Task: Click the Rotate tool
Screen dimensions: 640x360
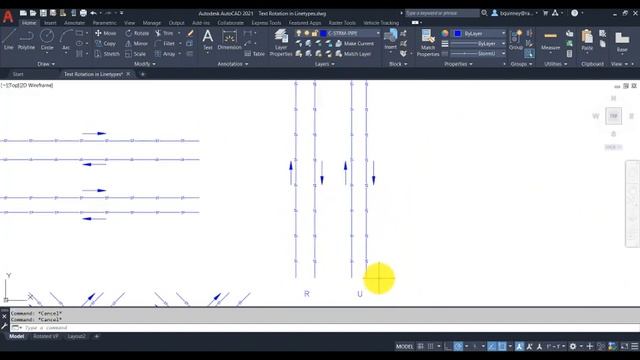Action: (137, 33)
